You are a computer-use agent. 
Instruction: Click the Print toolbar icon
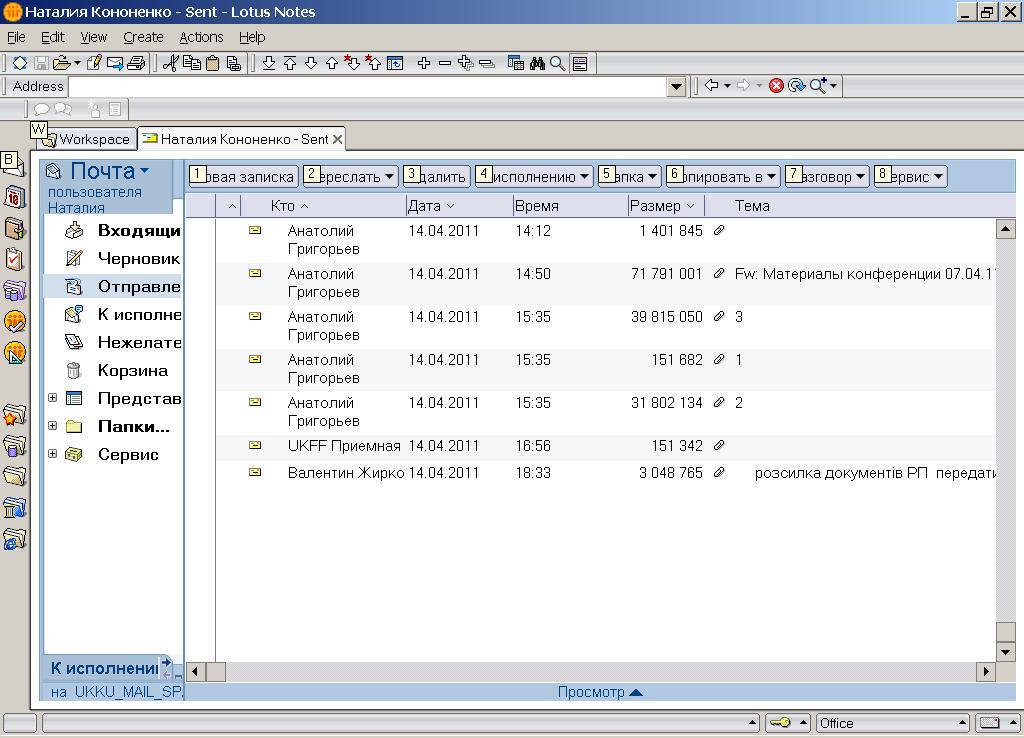click(136, 63)
